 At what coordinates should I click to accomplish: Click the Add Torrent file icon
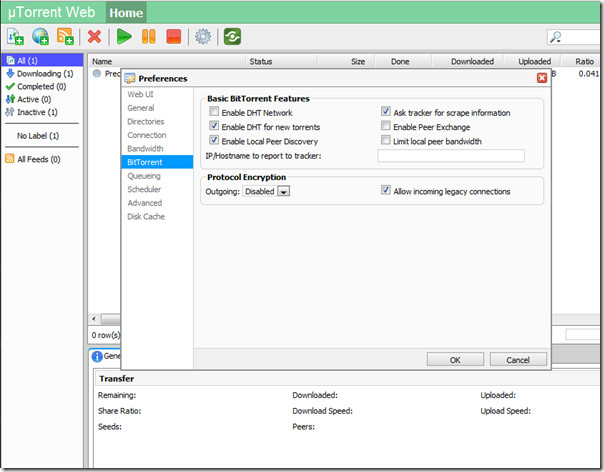coord(15,37)
